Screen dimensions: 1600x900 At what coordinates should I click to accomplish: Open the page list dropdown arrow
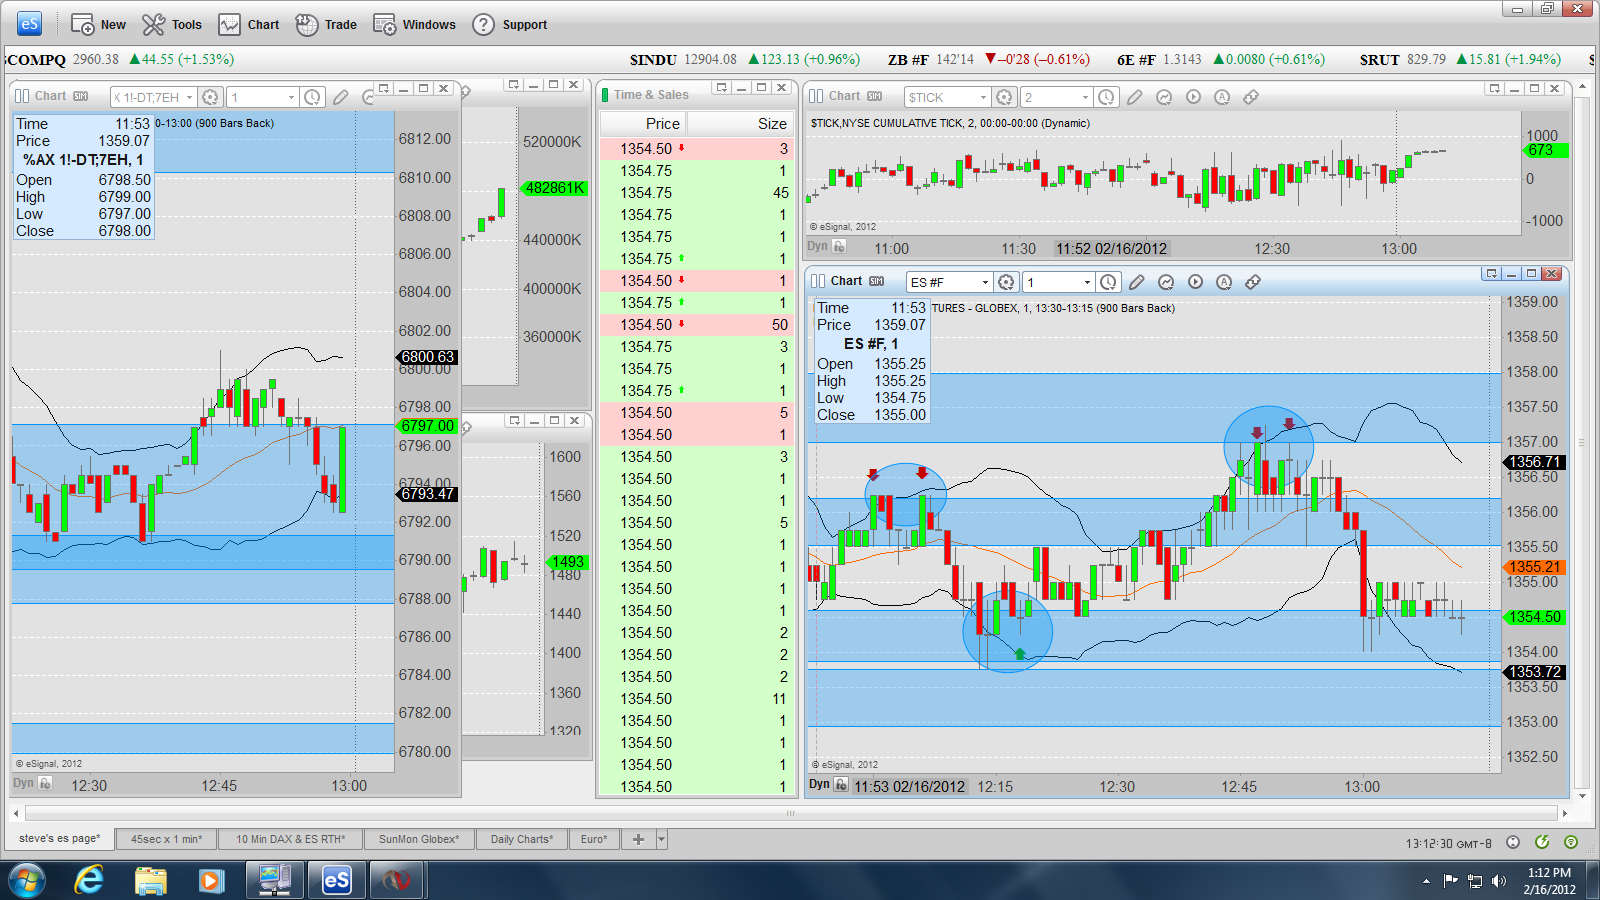(x=662, y=839)
